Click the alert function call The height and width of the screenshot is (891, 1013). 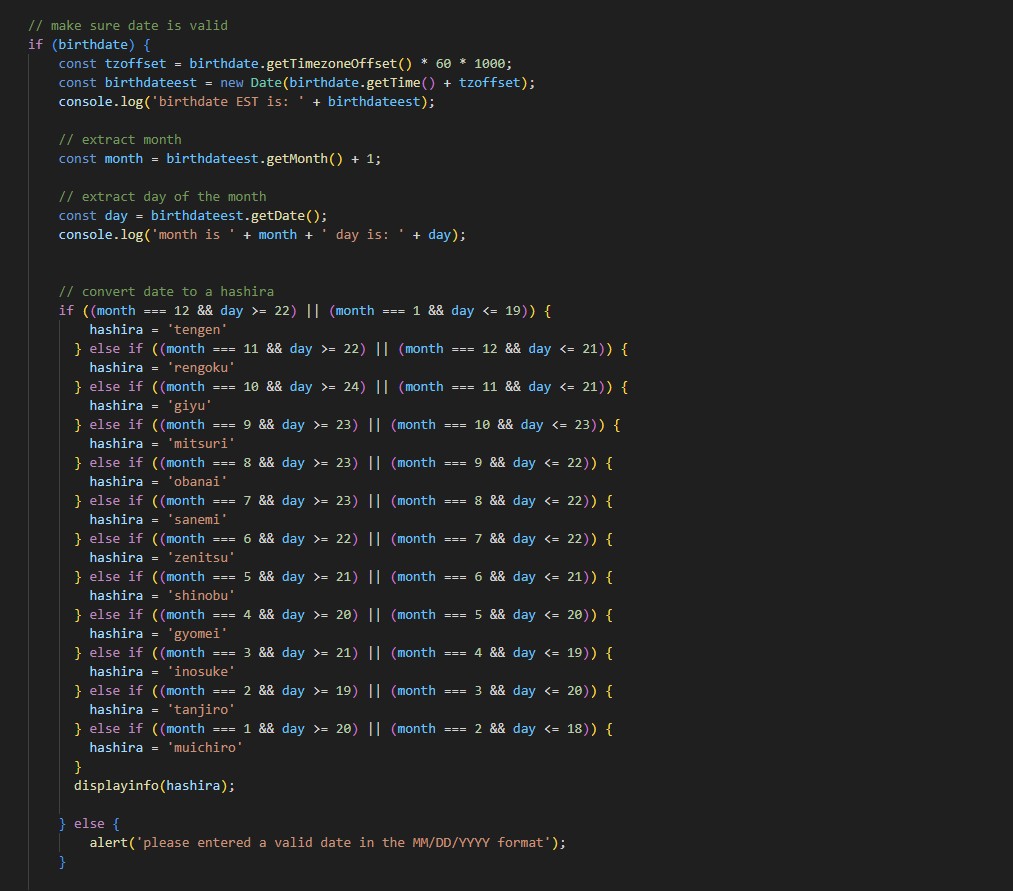(x=112, y=842)
